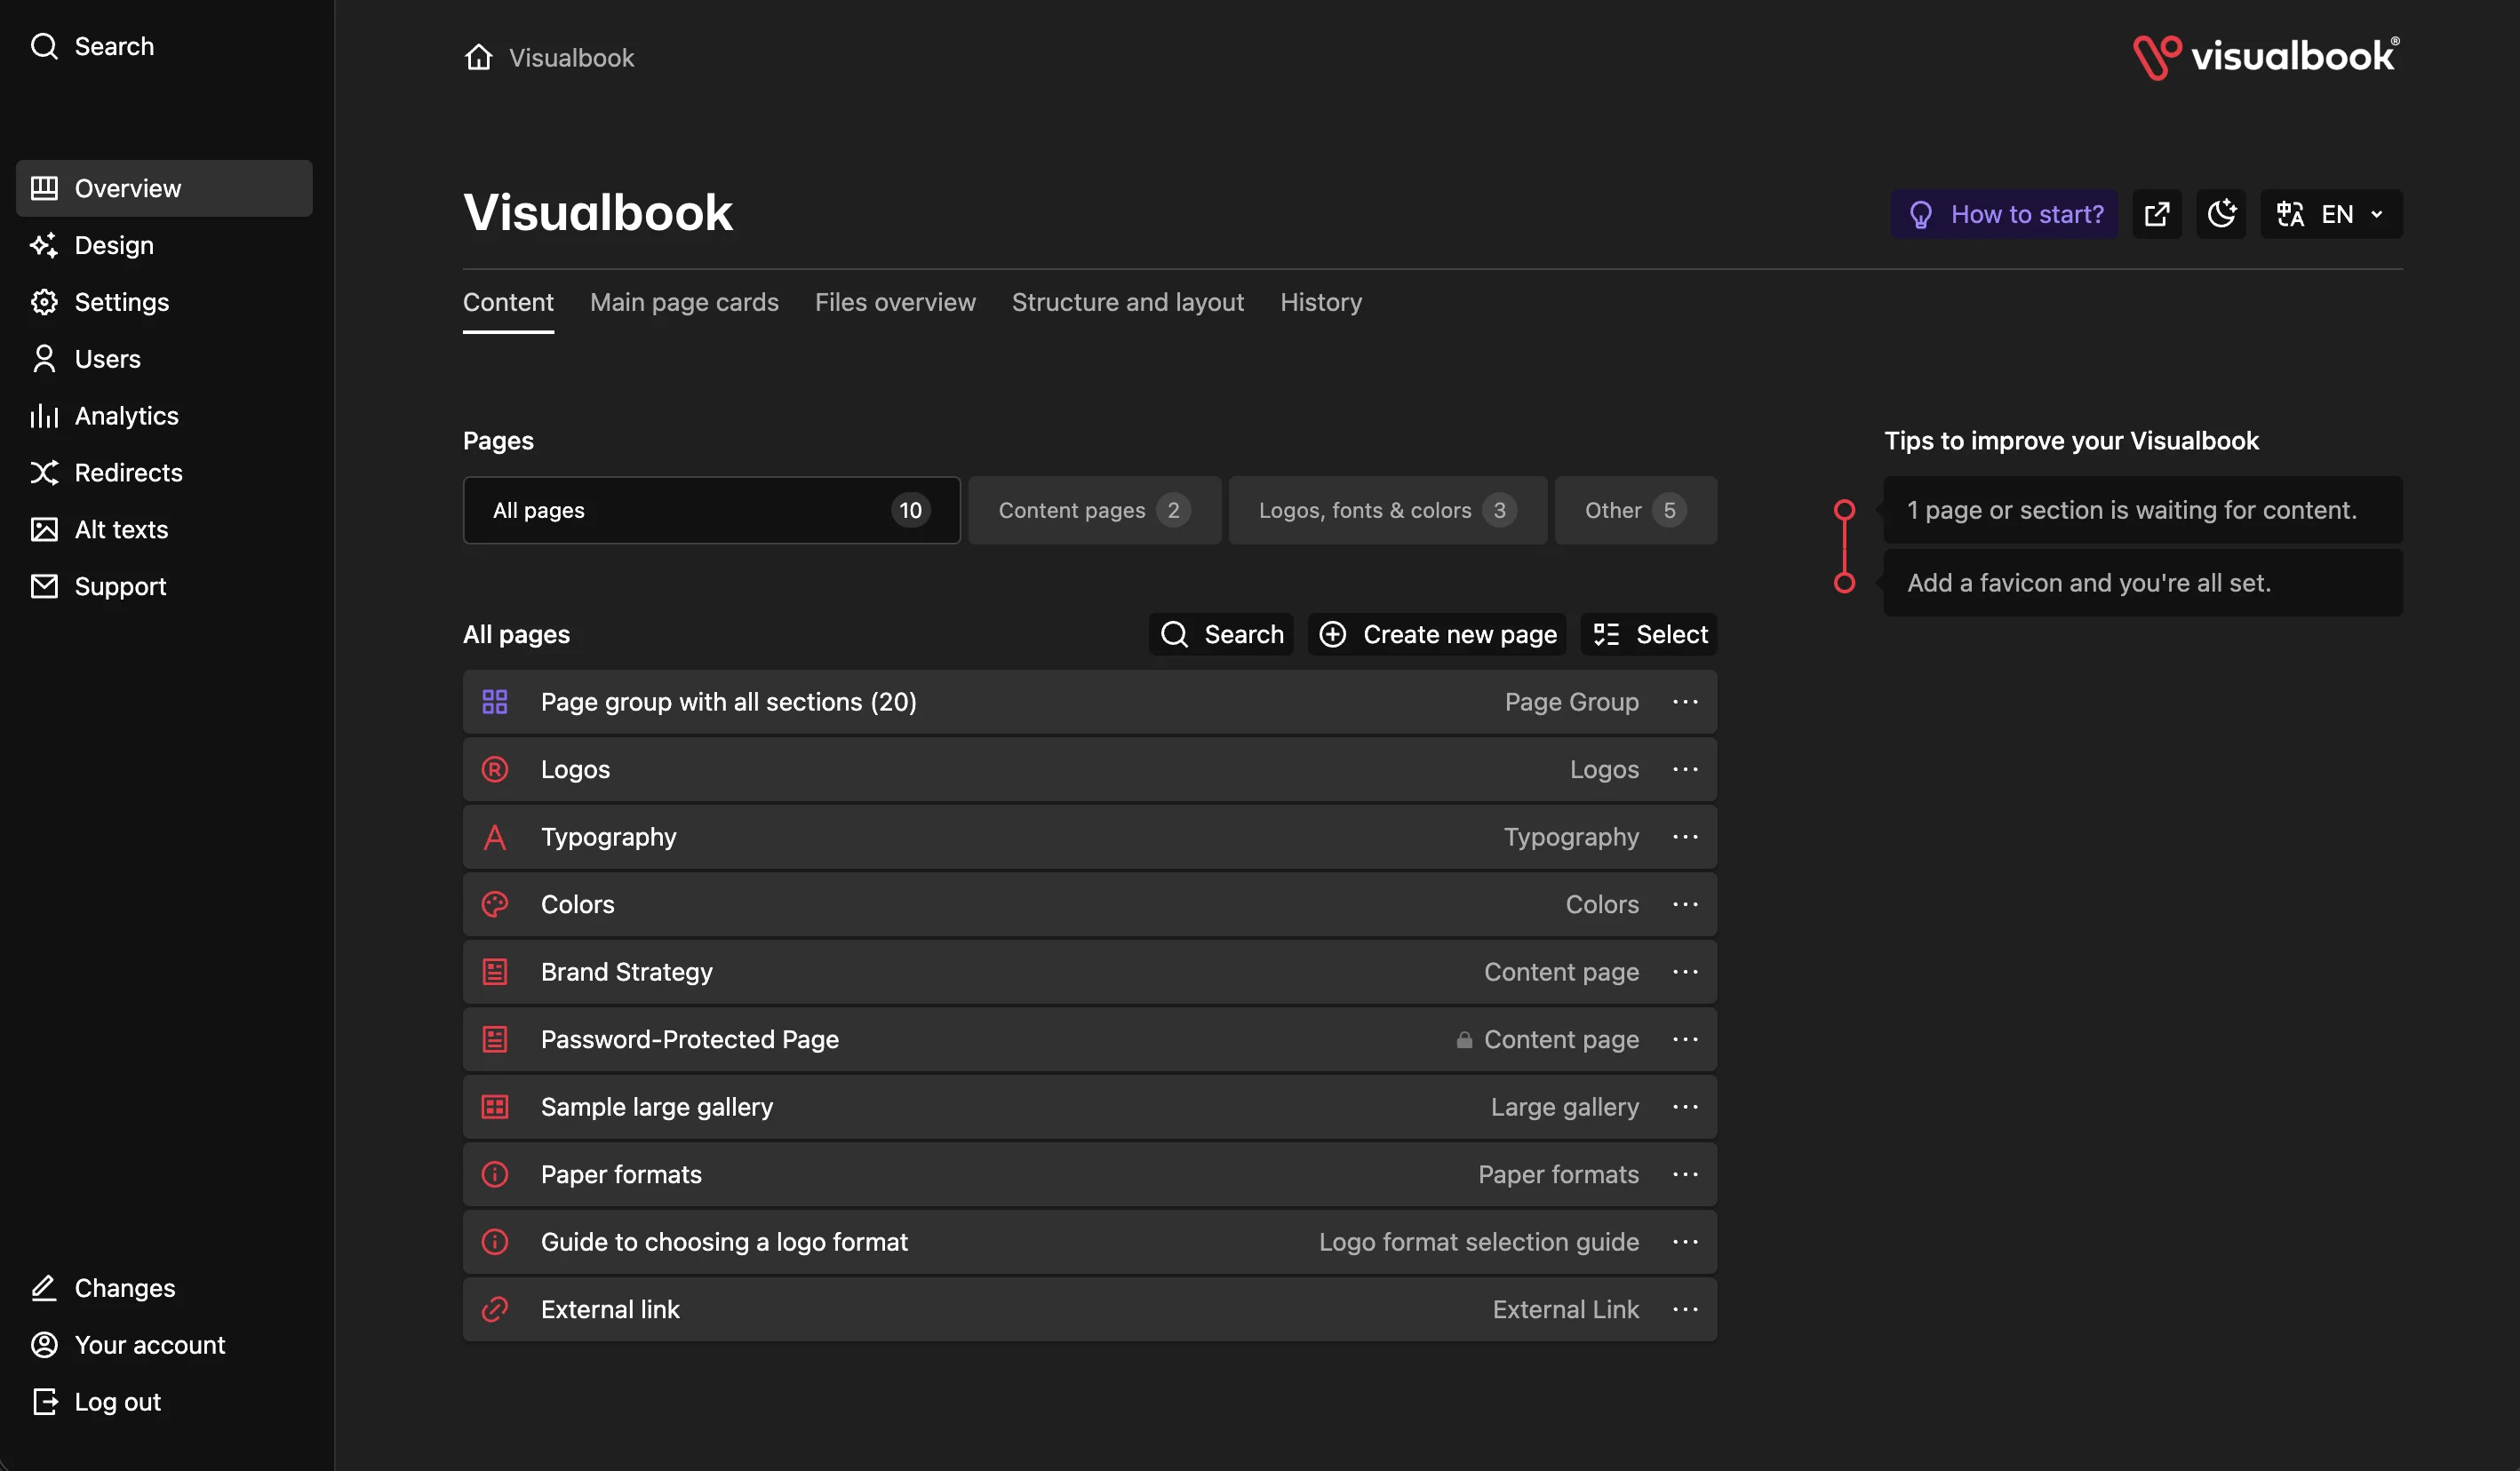The width and height of the screenshot is (2520, 1471).
Task: Click the Password-Protected Page document icon
Action: click(x=495, y=1039)
